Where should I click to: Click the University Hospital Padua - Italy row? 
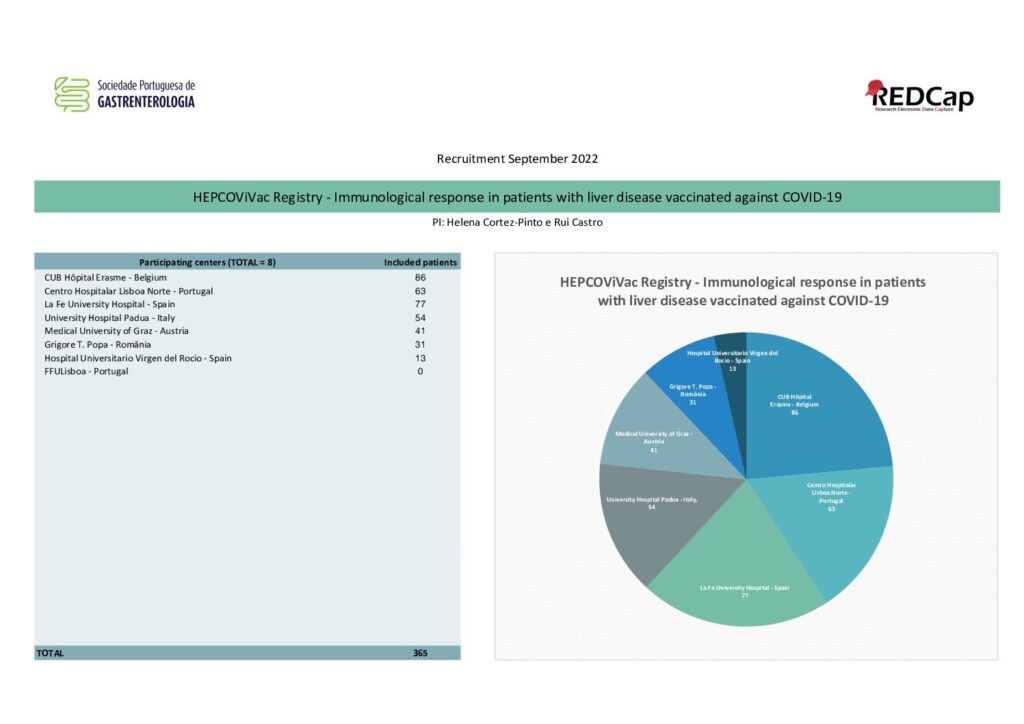tap(248, 318)
